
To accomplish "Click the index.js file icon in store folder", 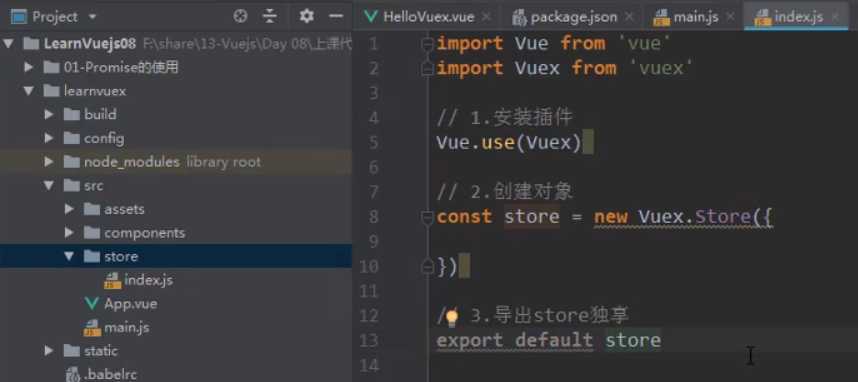I will click(112, 280).
